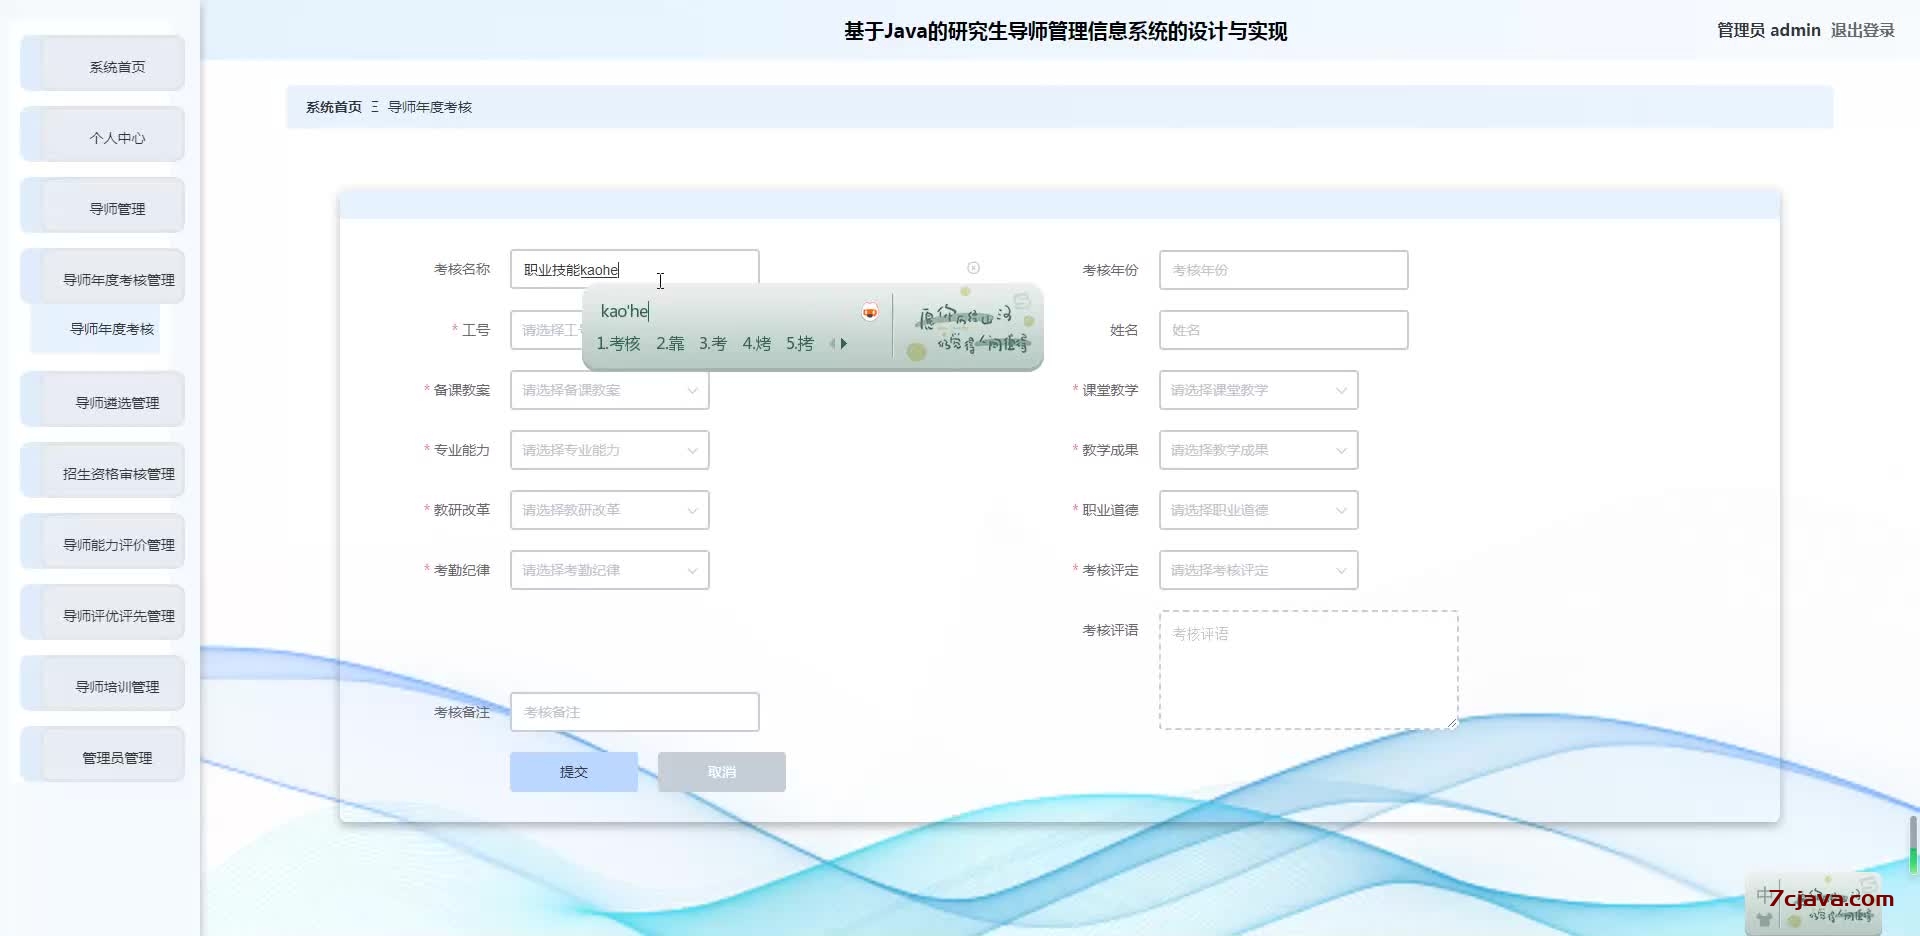Click the breadcrumb list icon beside 系统首页

[374, 107]
